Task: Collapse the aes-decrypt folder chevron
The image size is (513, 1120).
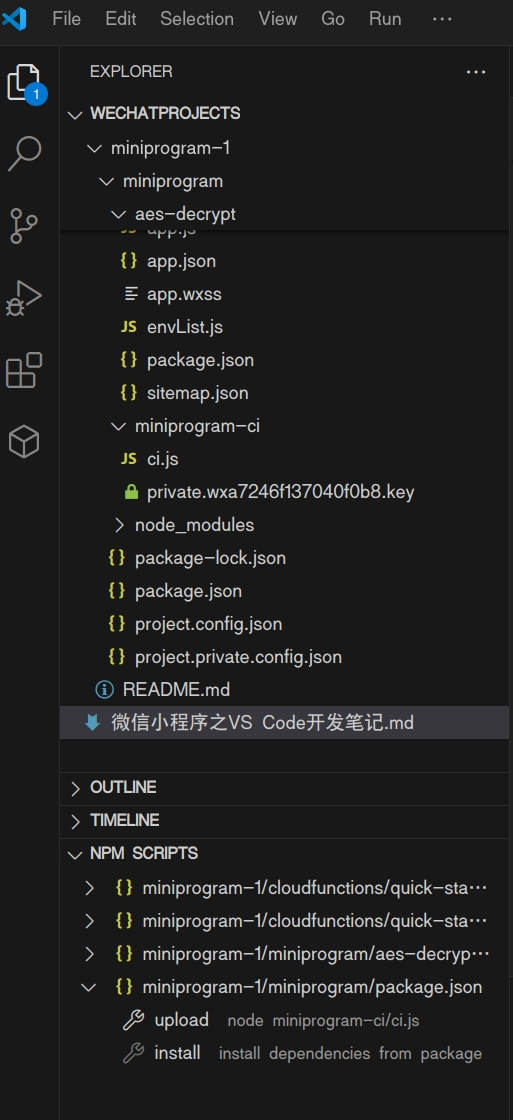Action: [x=119, y=214]
